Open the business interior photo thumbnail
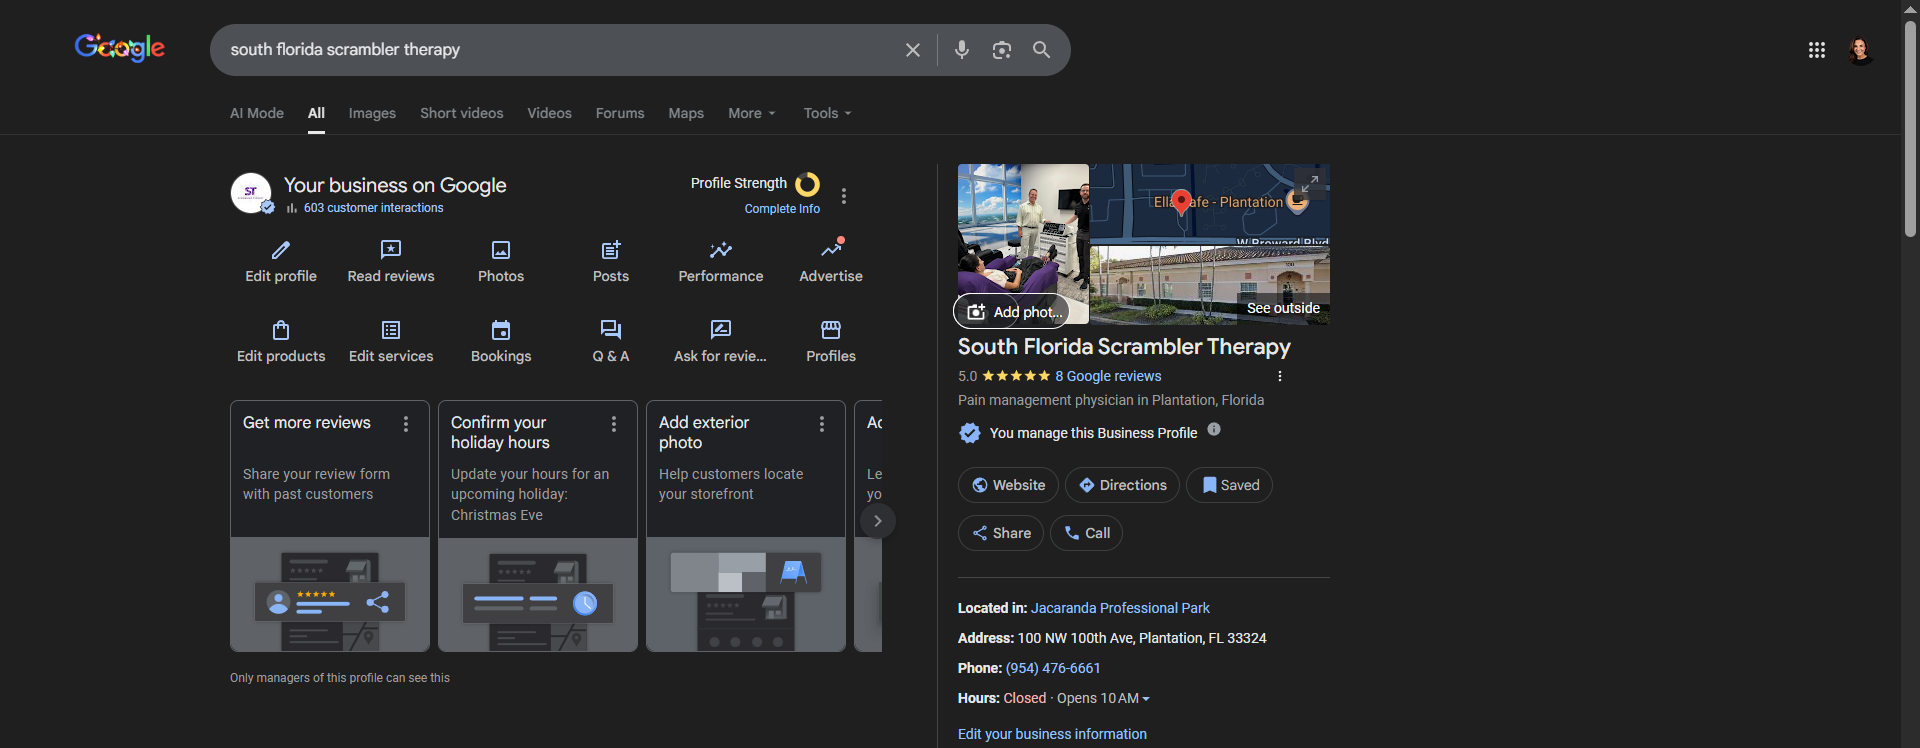This screenshot has height=748, width=1920. click(x=1023, y=244)
